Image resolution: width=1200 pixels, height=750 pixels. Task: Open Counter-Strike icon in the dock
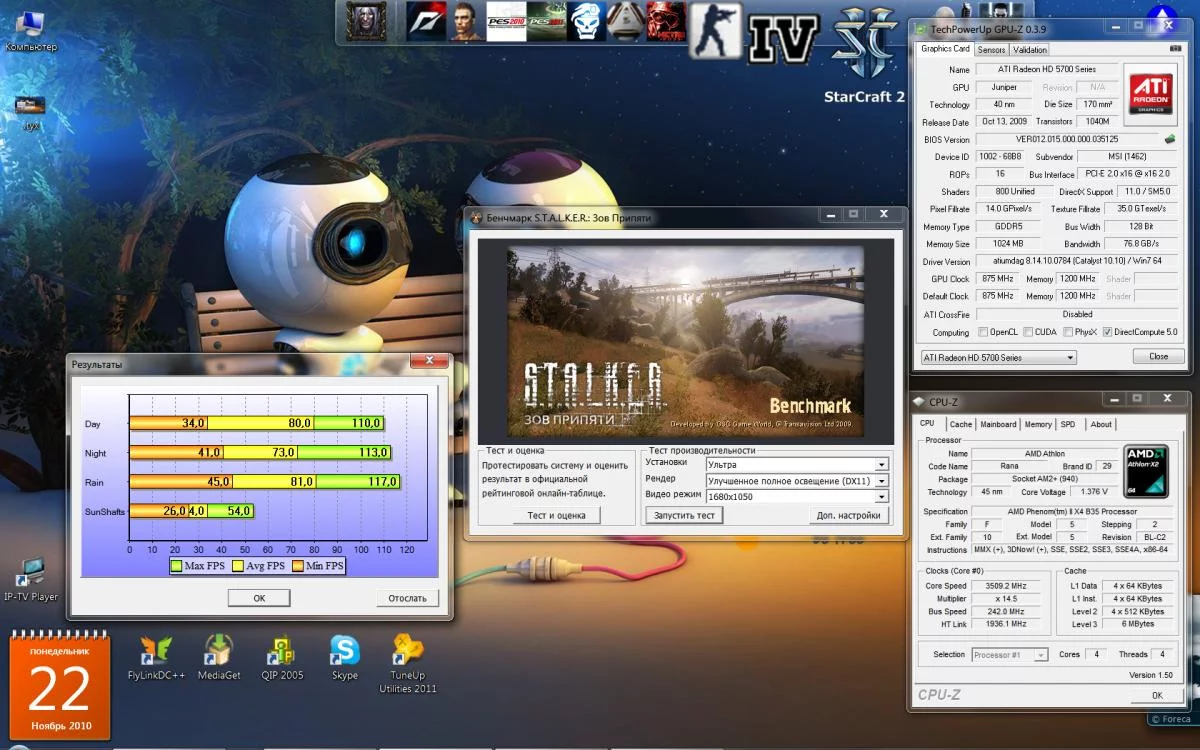coord(716,30)
